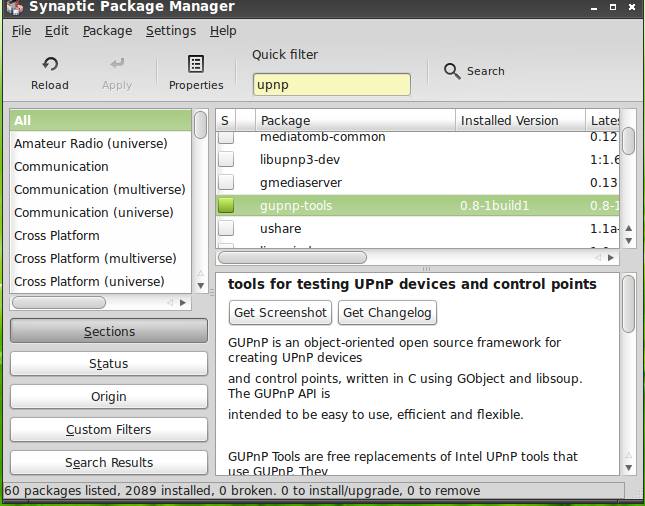Click the Get Changelog button

tap(388, 313)
